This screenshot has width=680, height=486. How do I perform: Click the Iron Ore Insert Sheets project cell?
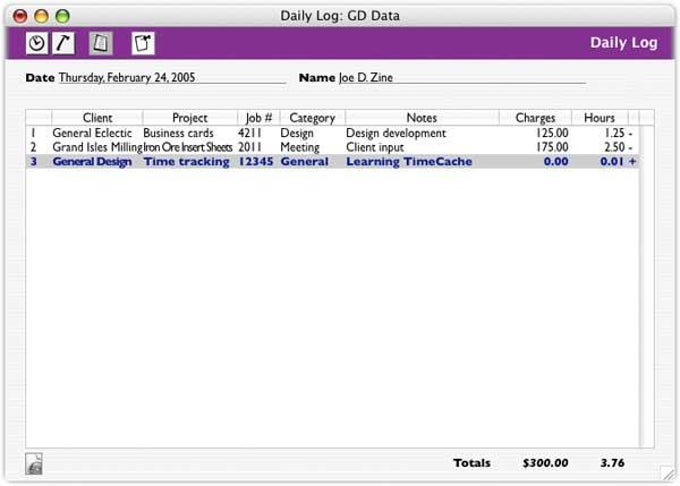[x=188, y=147]
